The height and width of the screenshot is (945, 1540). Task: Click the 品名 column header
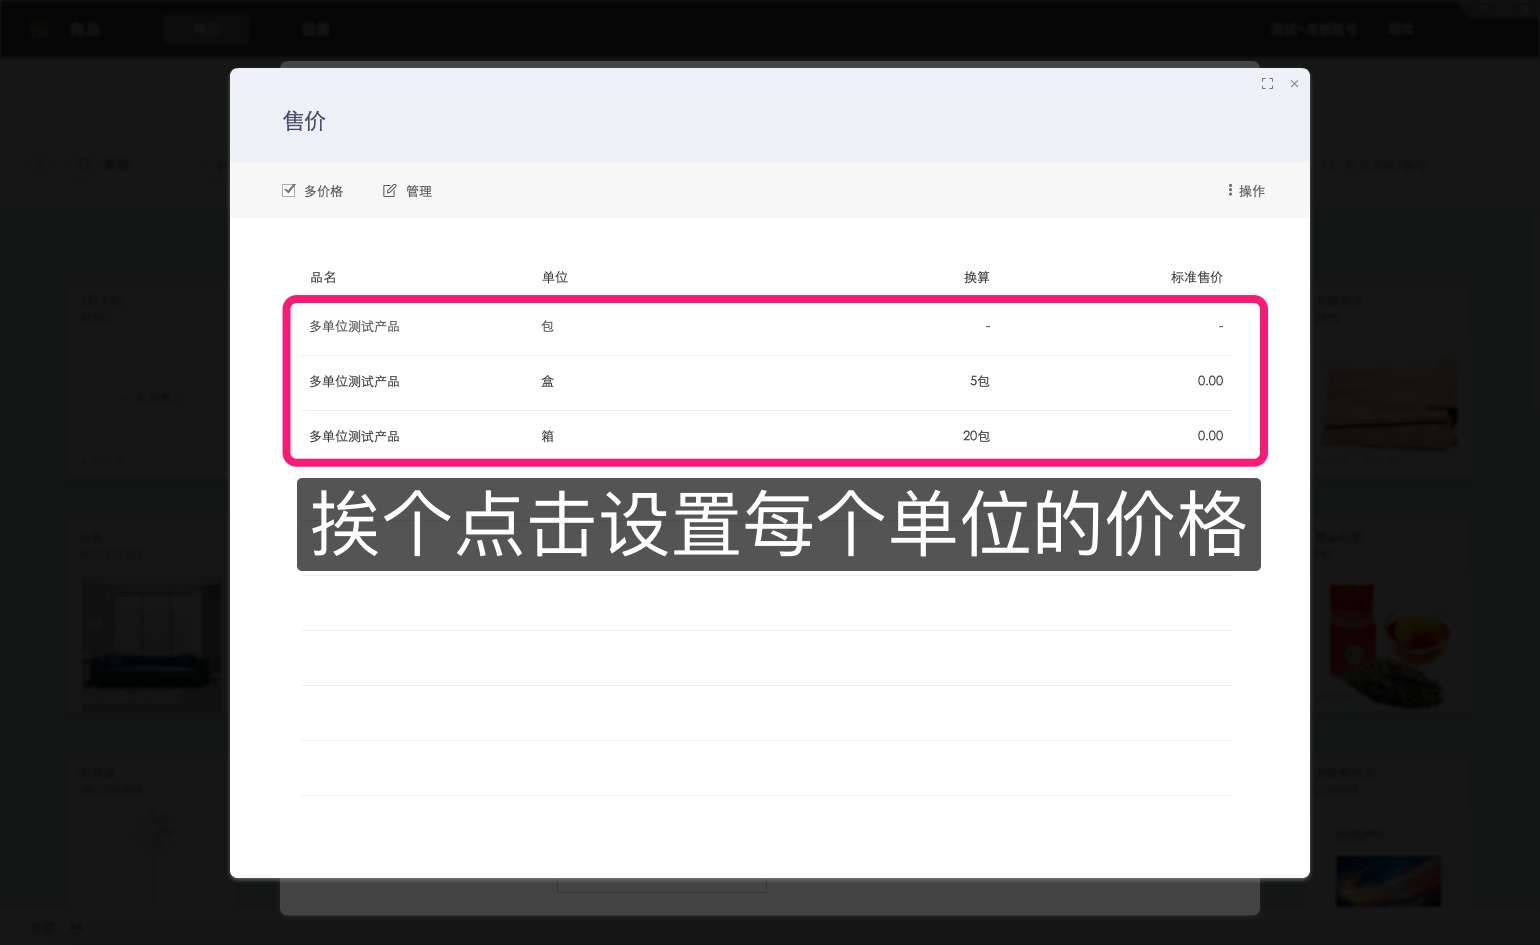pyautogui.click(x=323, y=277)
